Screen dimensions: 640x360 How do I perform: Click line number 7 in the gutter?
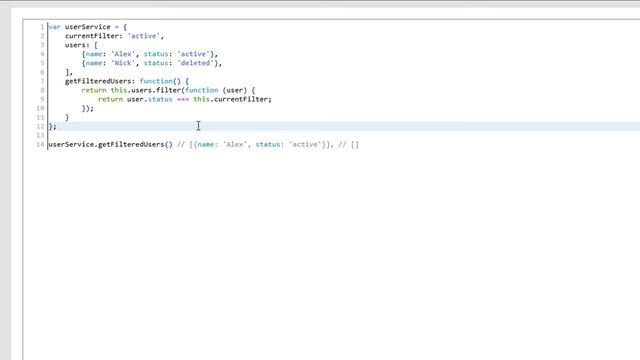coord(42,81)
